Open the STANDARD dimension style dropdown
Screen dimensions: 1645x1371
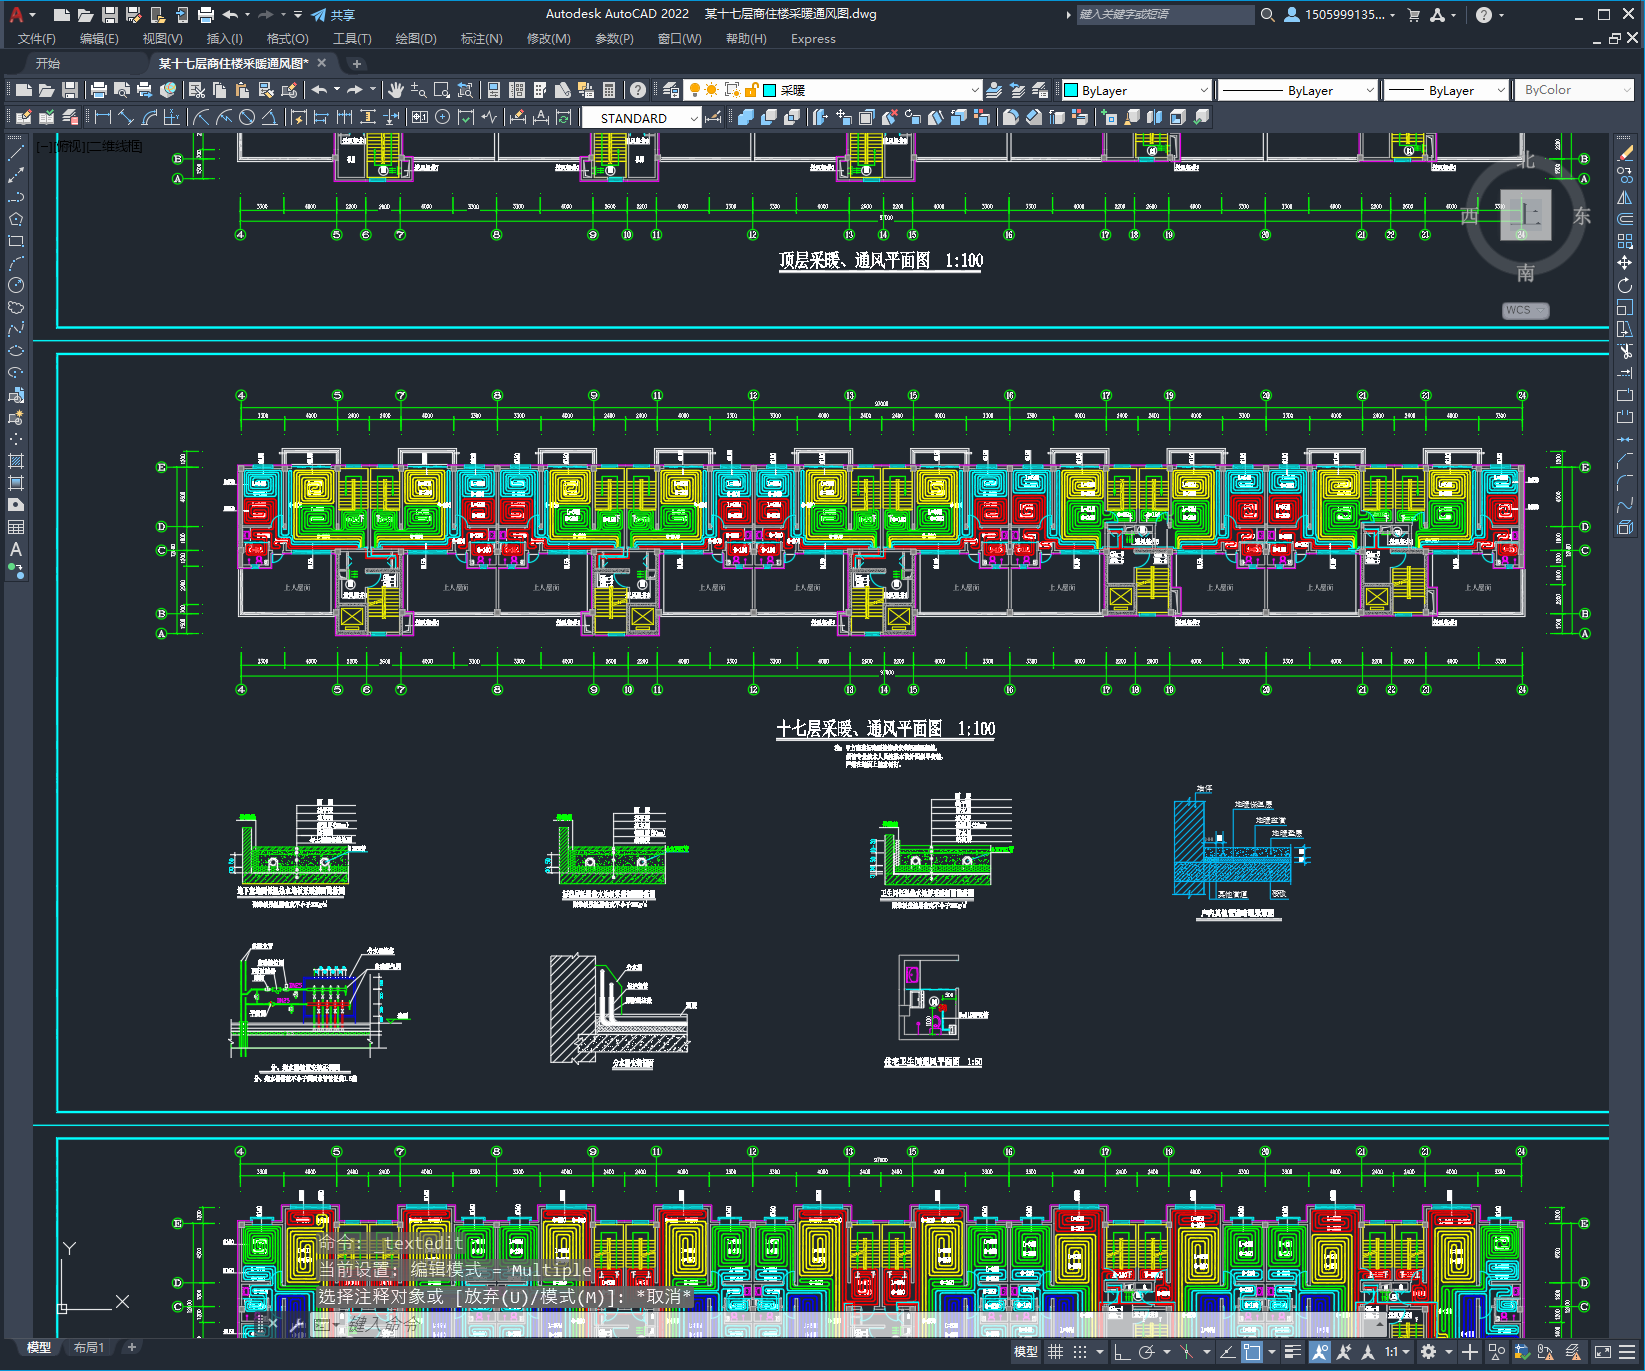(x=694, y=118)
